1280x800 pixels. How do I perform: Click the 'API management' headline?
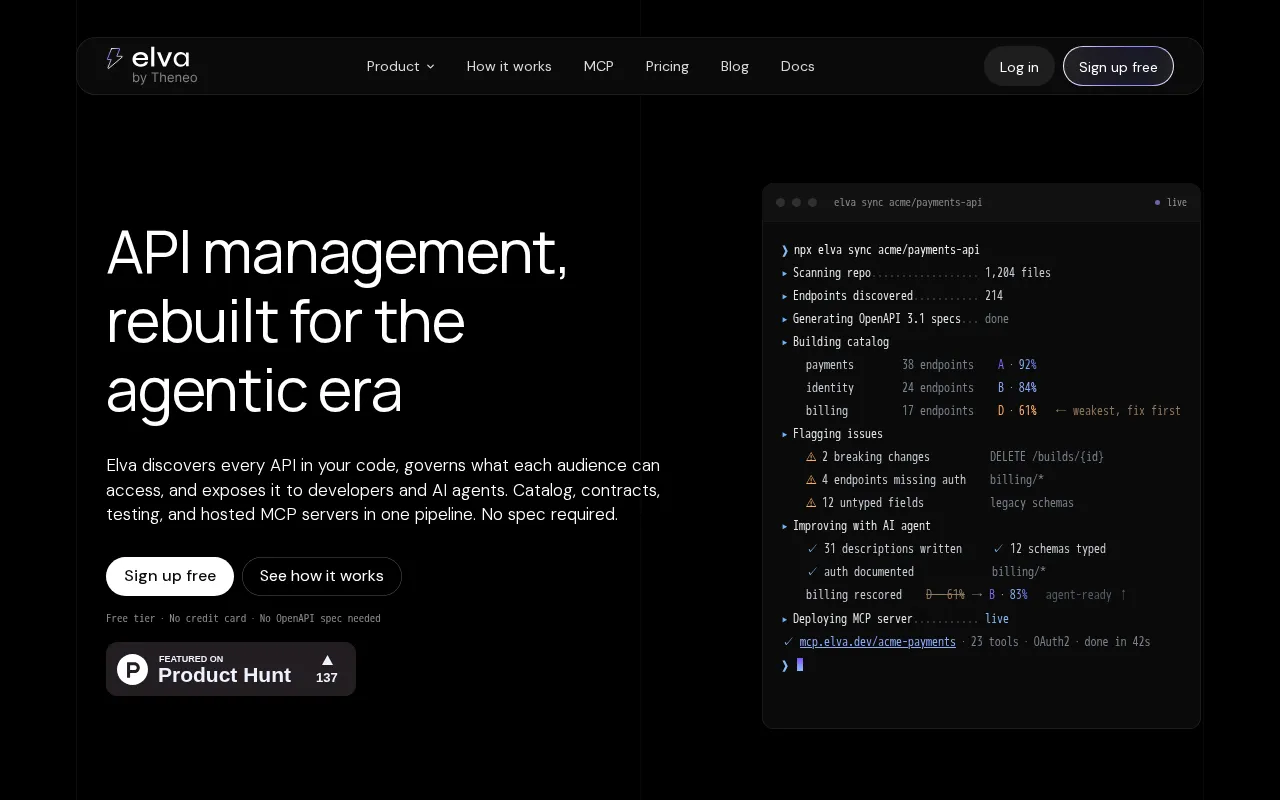pyautogui.click(x=337, y=252)
